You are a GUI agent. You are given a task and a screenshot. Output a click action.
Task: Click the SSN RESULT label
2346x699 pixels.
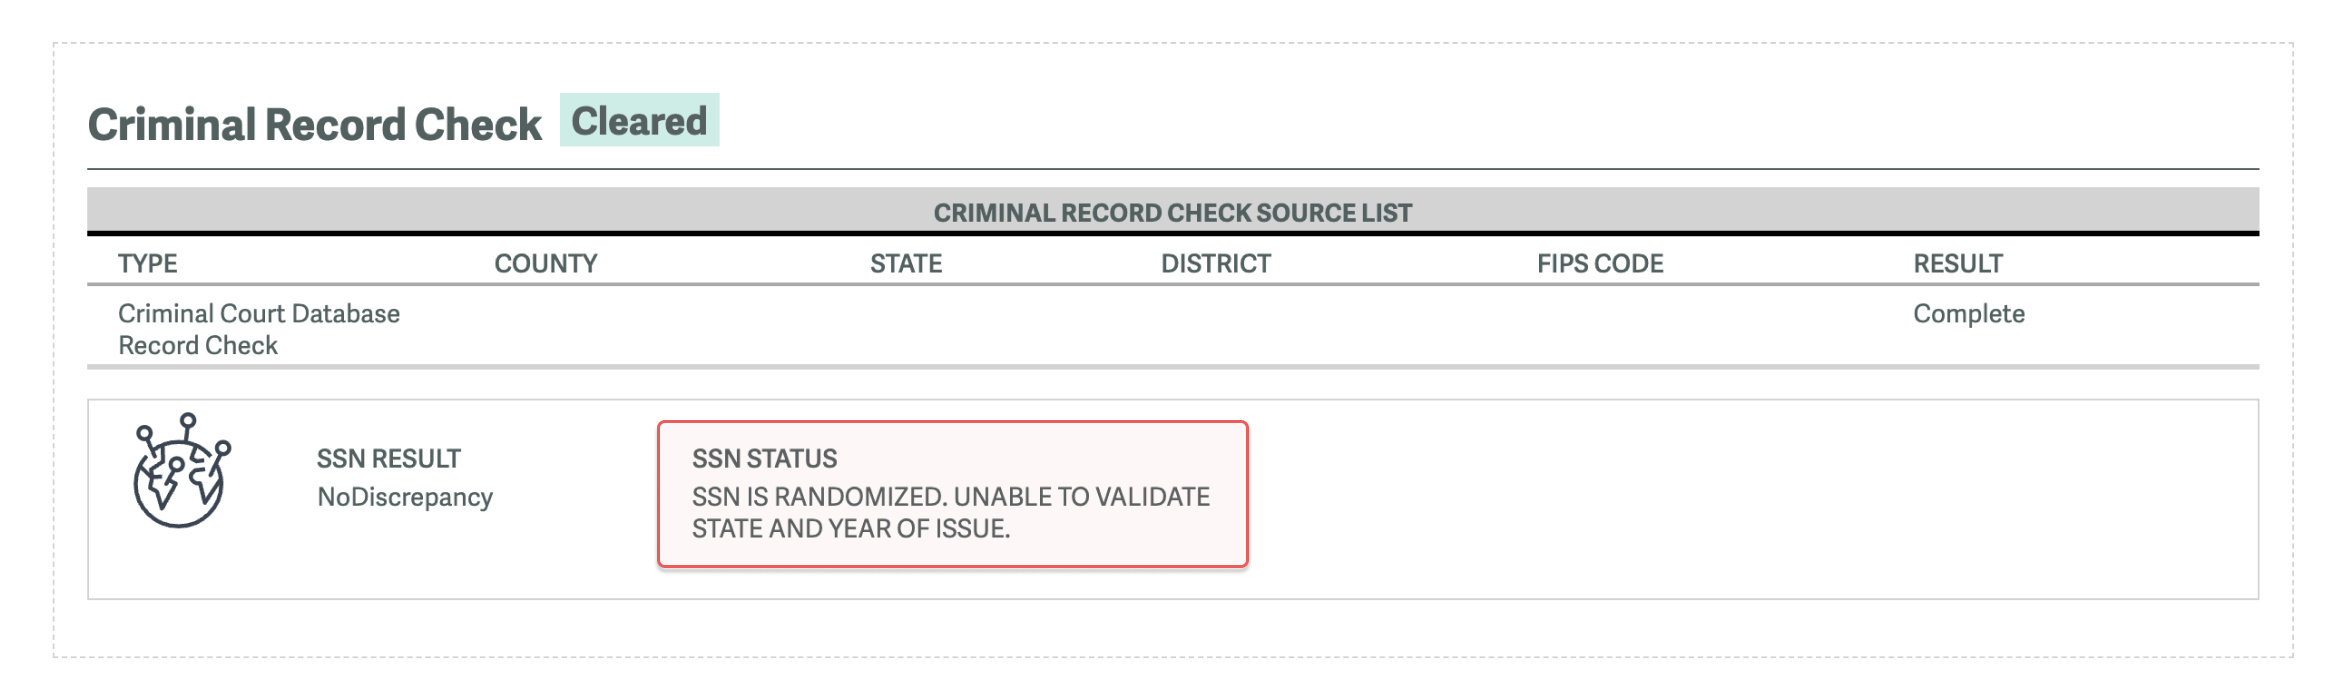click(x=389, y=459)
